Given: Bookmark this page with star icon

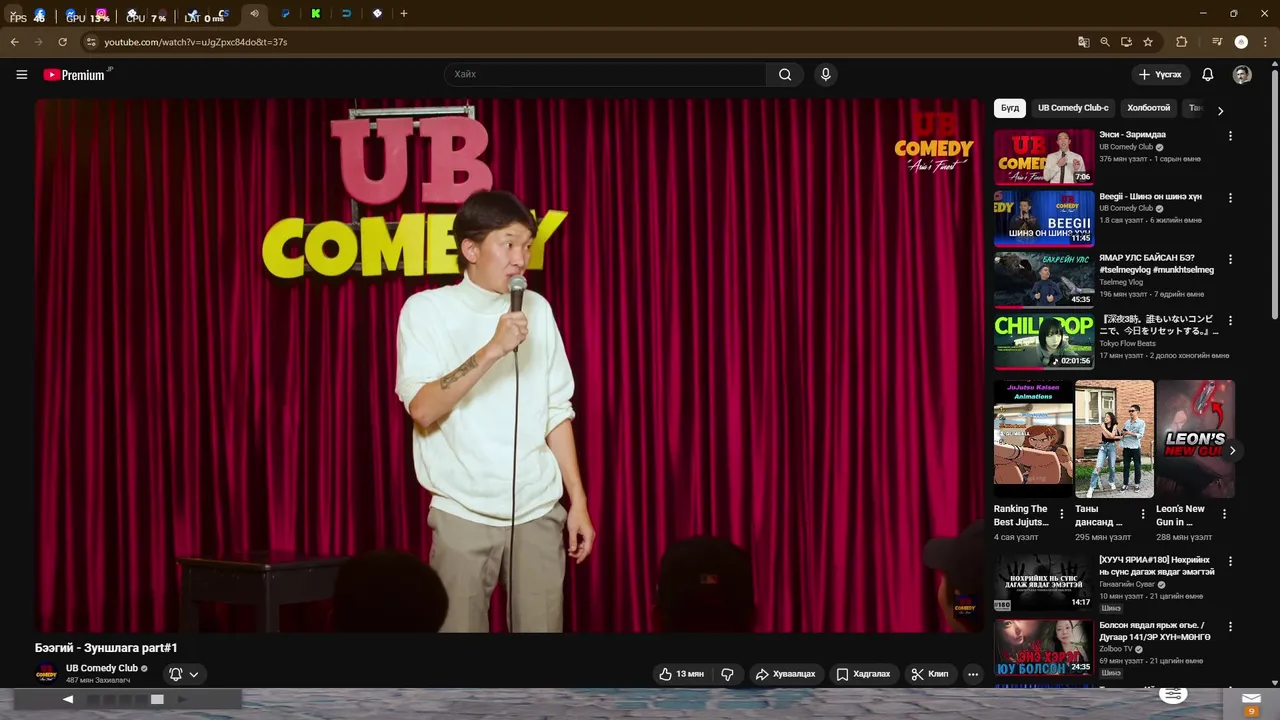Looking at the screenshot, I should pyautogui.click(x=1148, y=42).
